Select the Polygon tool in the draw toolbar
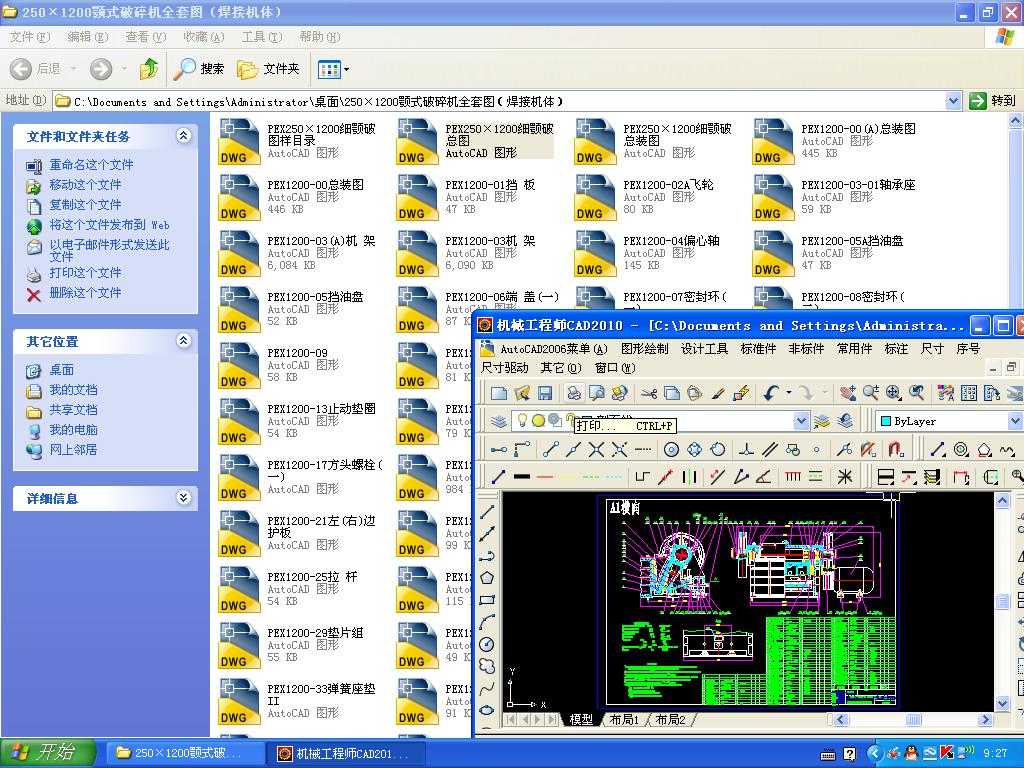 [x=487, y=578]
